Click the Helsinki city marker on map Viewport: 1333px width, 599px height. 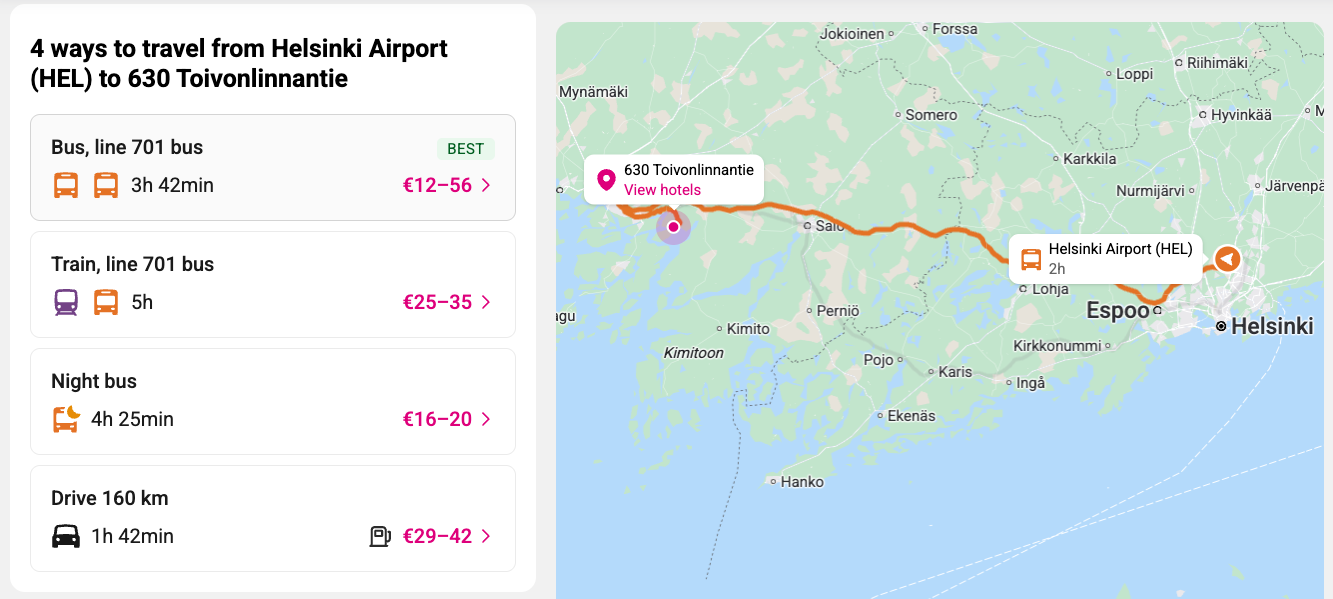(1221, 327)
